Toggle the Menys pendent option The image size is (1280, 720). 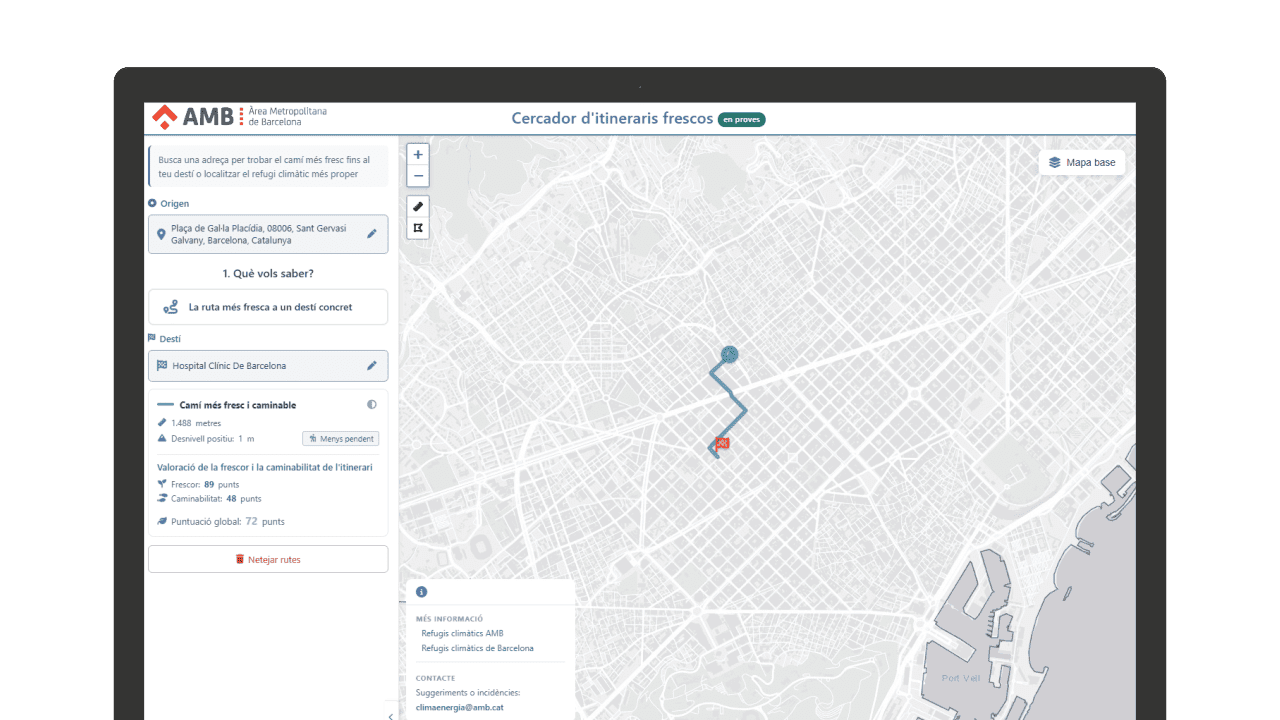(340, 438)
